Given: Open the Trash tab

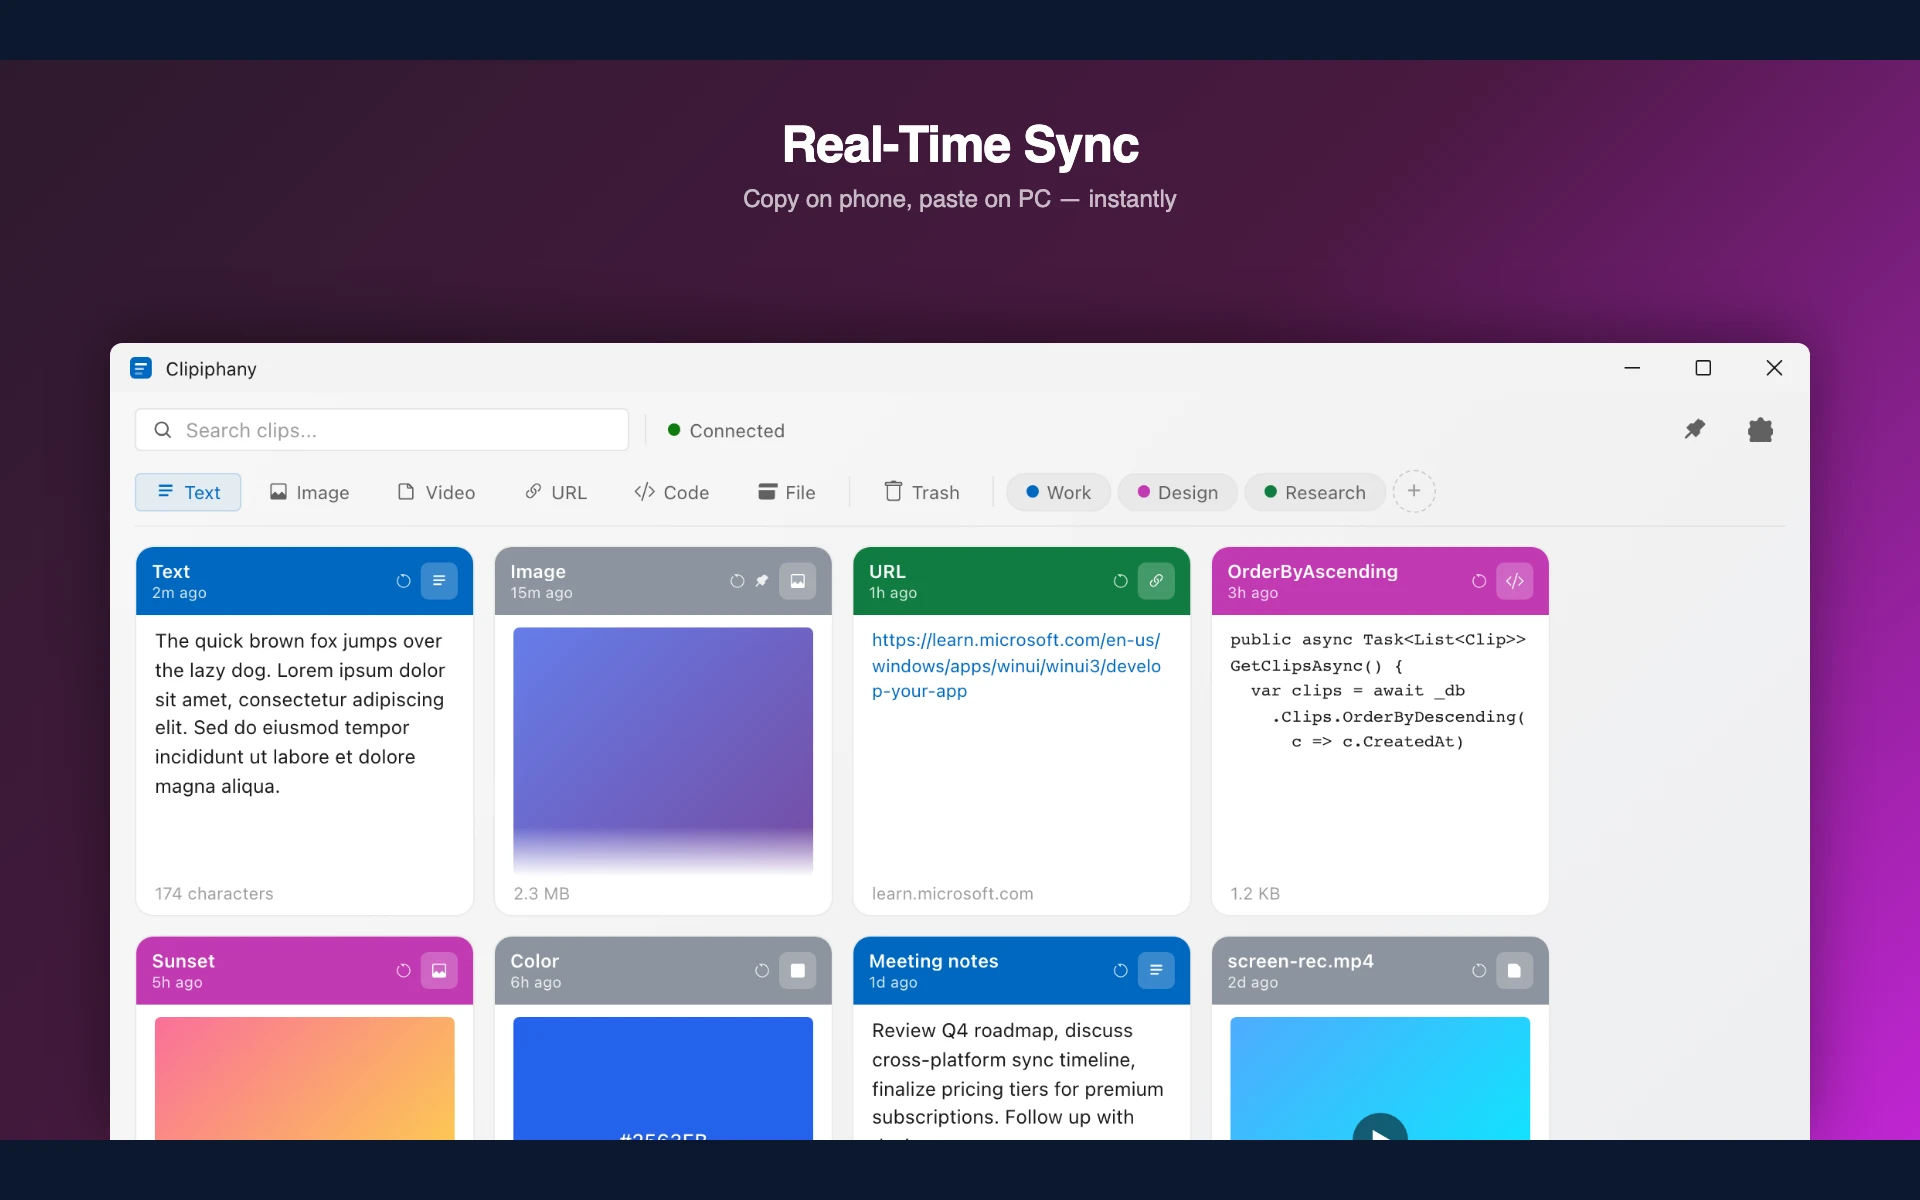Looking at the screenshot, I should tap(922, 492).
